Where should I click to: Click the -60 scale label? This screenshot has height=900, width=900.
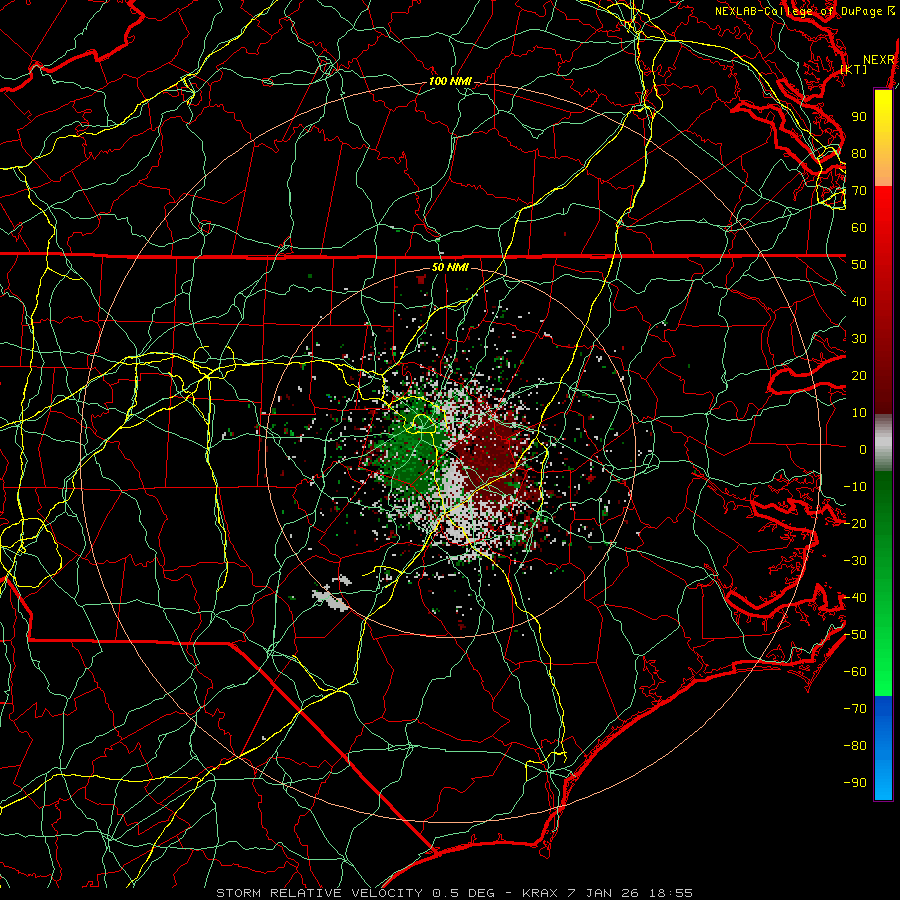tap(855, 672)
